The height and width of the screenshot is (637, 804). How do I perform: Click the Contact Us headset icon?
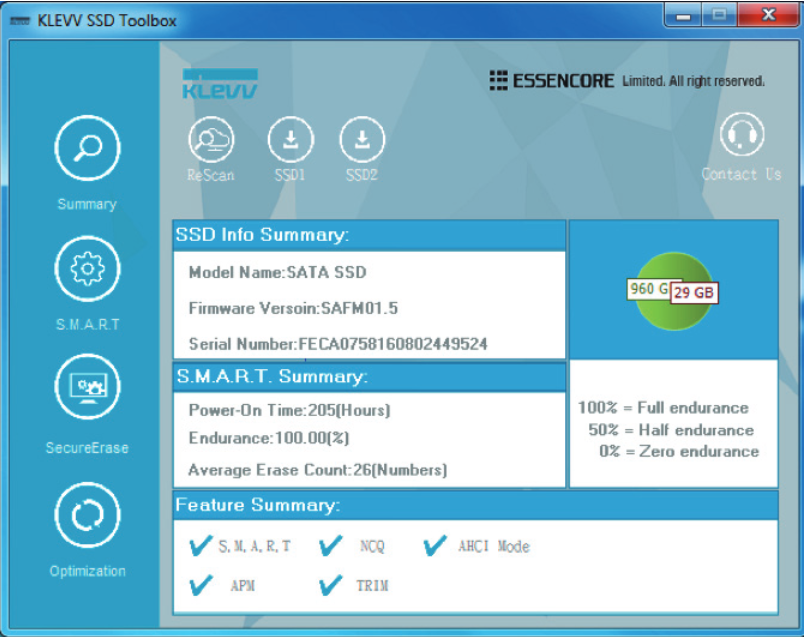(742, 134)
